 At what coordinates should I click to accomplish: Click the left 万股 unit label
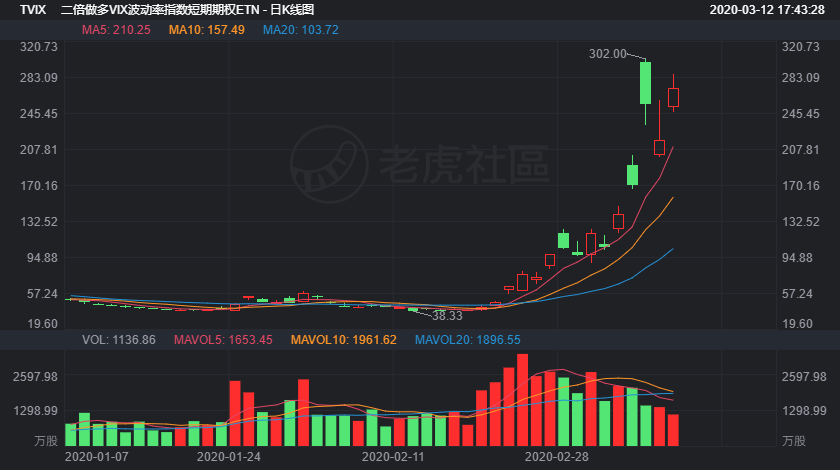pos(46,441)
